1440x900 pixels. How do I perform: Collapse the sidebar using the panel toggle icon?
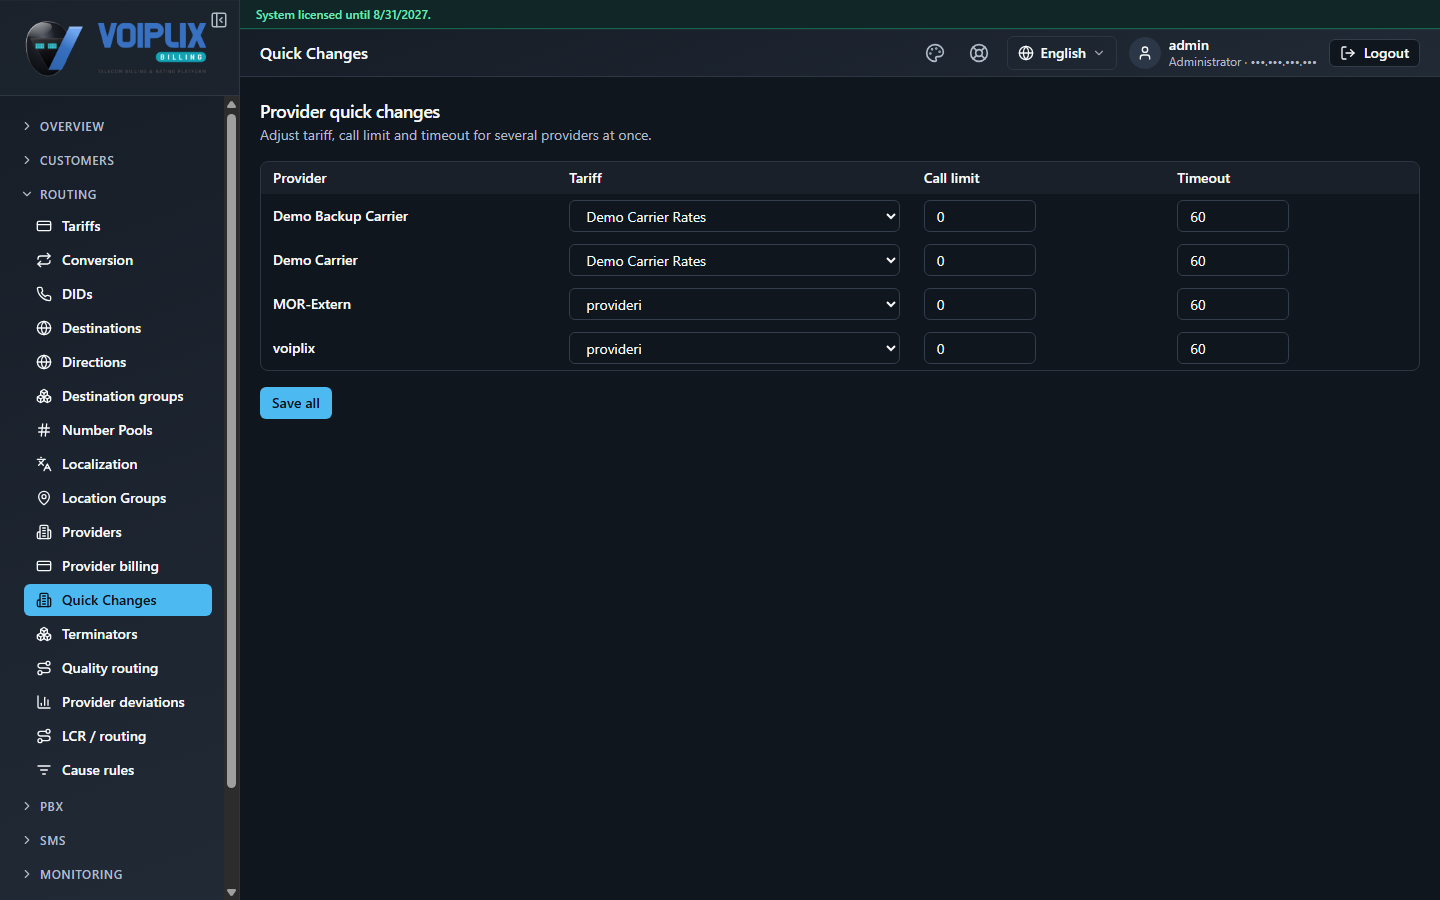[x=219, y=20]
